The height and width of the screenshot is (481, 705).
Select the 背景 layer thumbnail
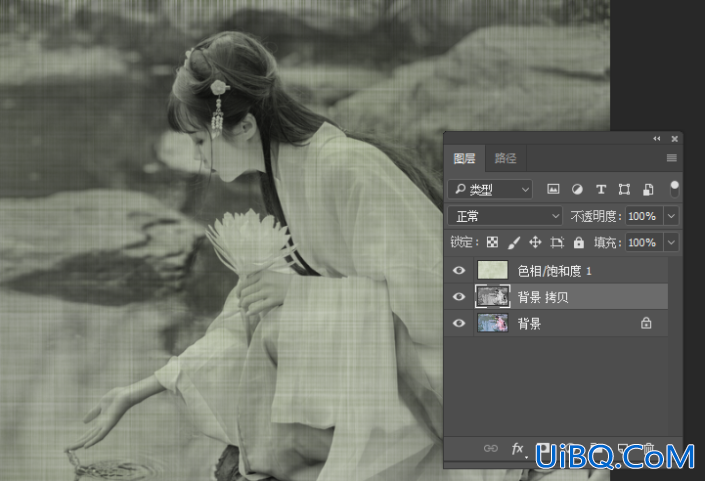[x=492, y=323]
